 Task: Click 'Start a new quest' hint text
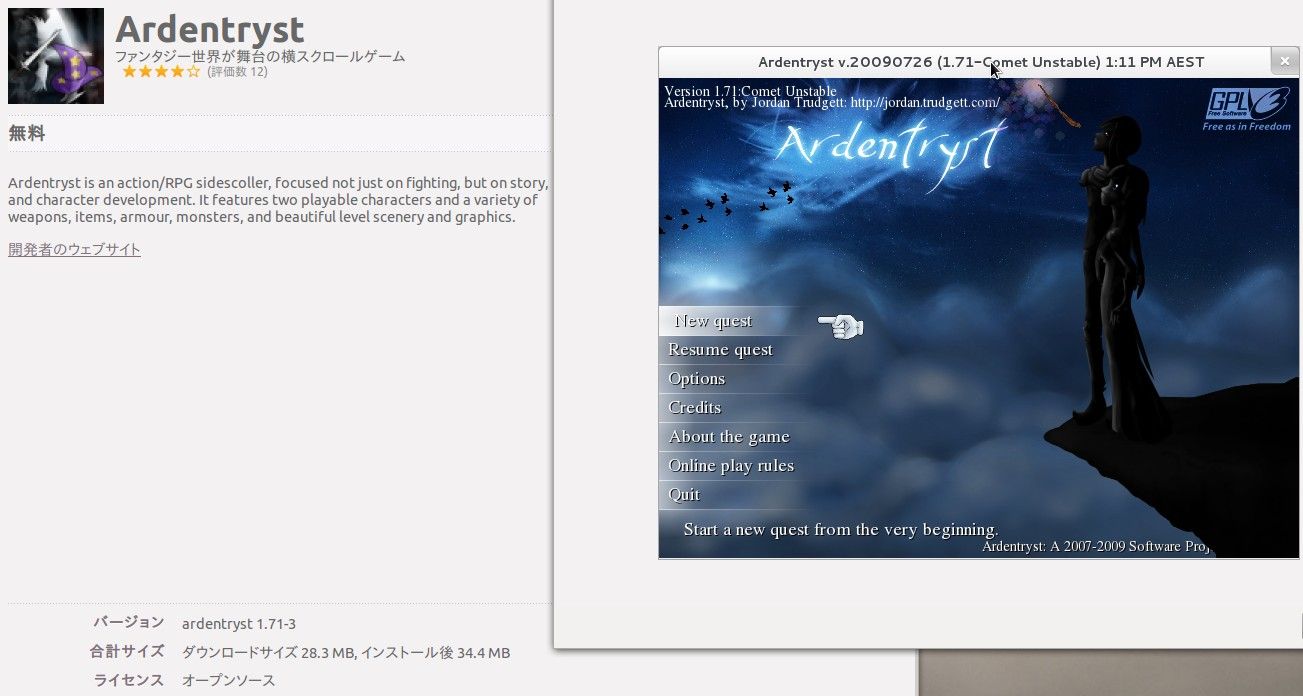pyautogui.click(x=841, y=530)
